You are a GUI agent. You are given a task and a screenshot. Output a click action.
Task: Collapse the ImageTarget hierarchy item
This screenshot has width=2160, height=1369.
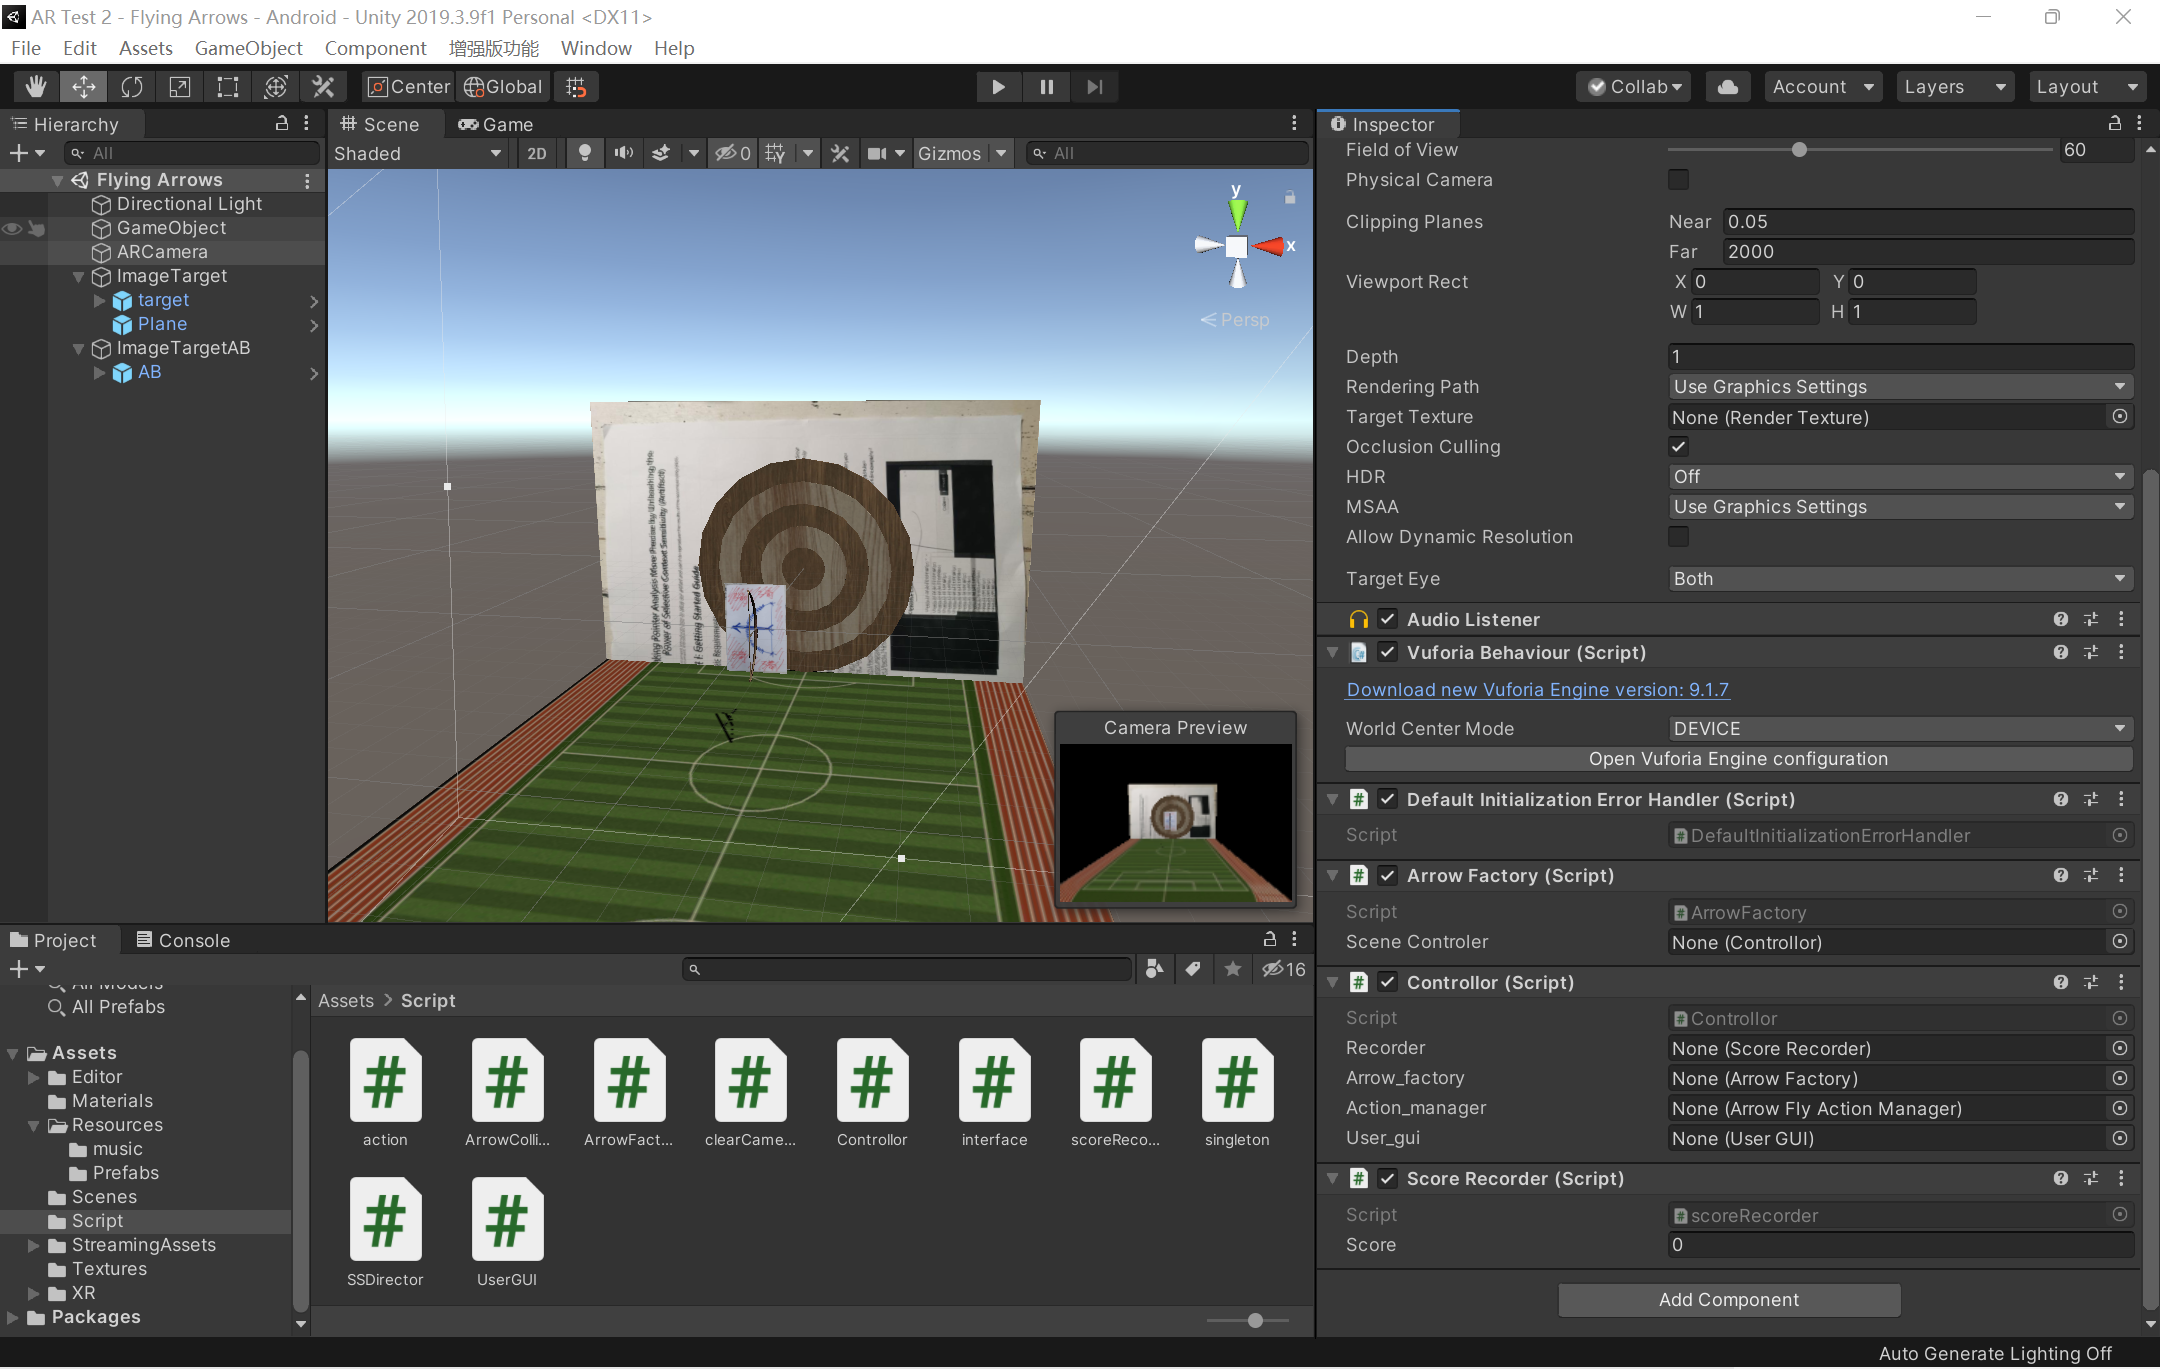tap(78, 277)
